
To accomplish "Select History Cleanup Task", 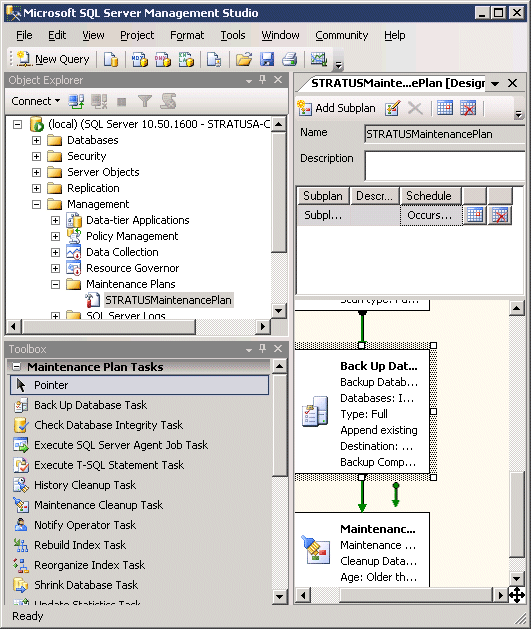I will (x=139, y=485).
